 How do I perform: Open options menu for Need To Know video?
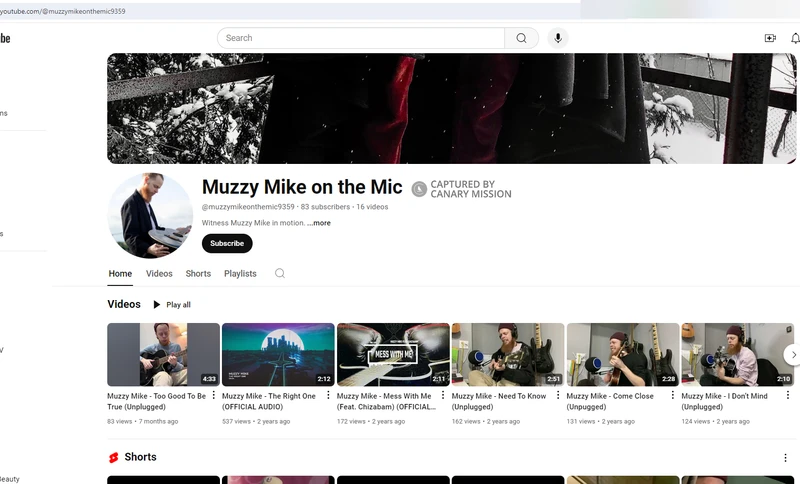tap(558, 396)
